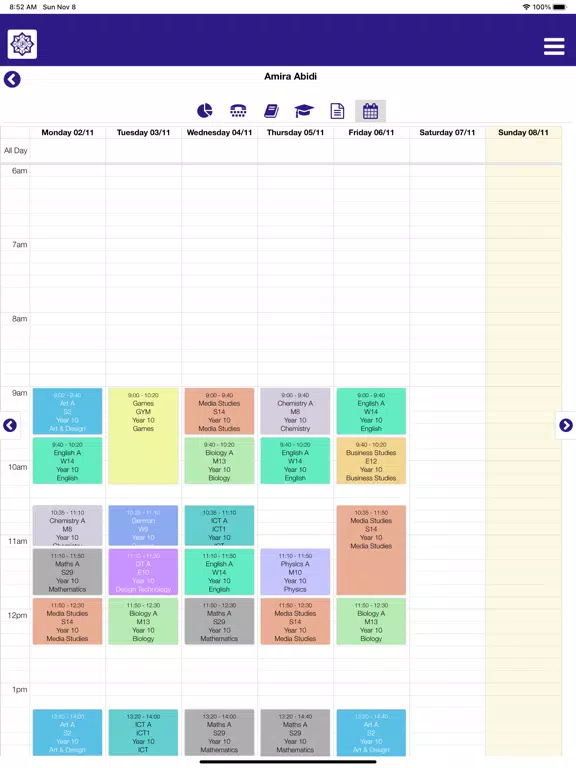The height and width of the screenshot is (768, 576).
Task: Open Friday 9:00 English A lesson
Action: point(371,411)
